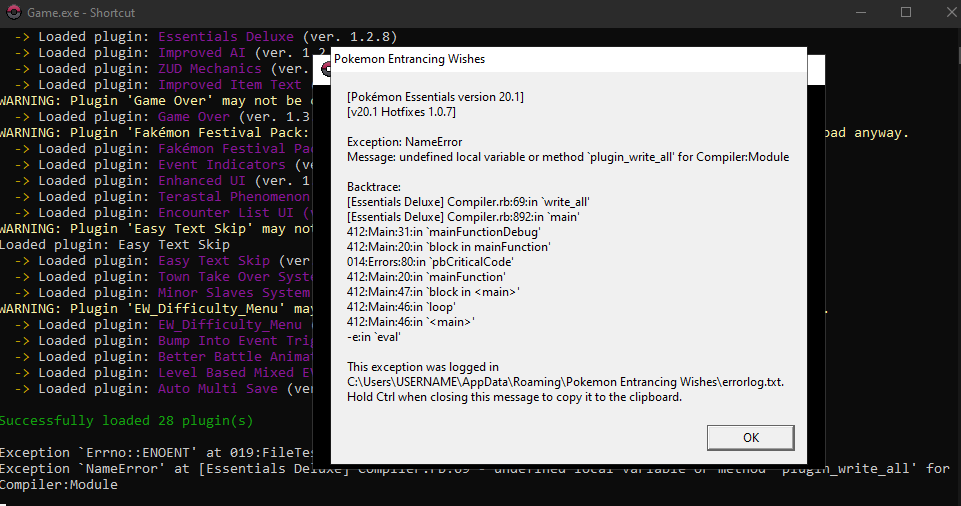The image size is (961, 506).
Task: Click the console vertical scrollbar thumb
Action: (x=958, y=56)
